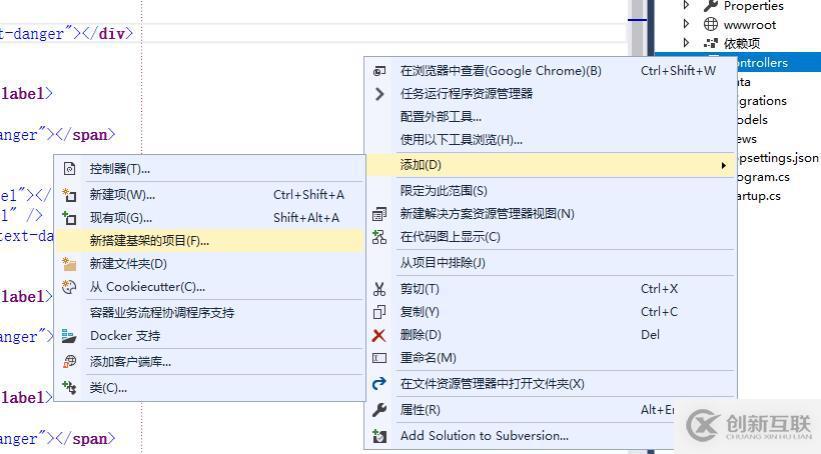Viewport: 821px width, 454px height.
Task: Select Startup.cs file in tree
Action: pyautogui.click(x=759, y=196)
